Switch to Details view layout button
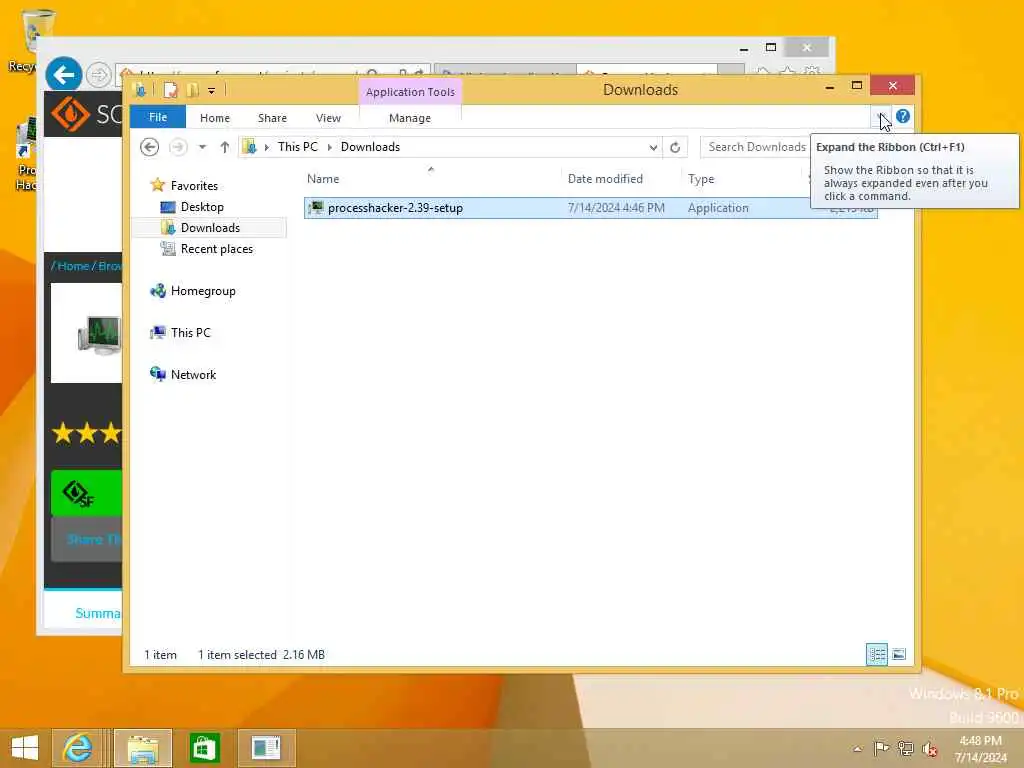 876,654
